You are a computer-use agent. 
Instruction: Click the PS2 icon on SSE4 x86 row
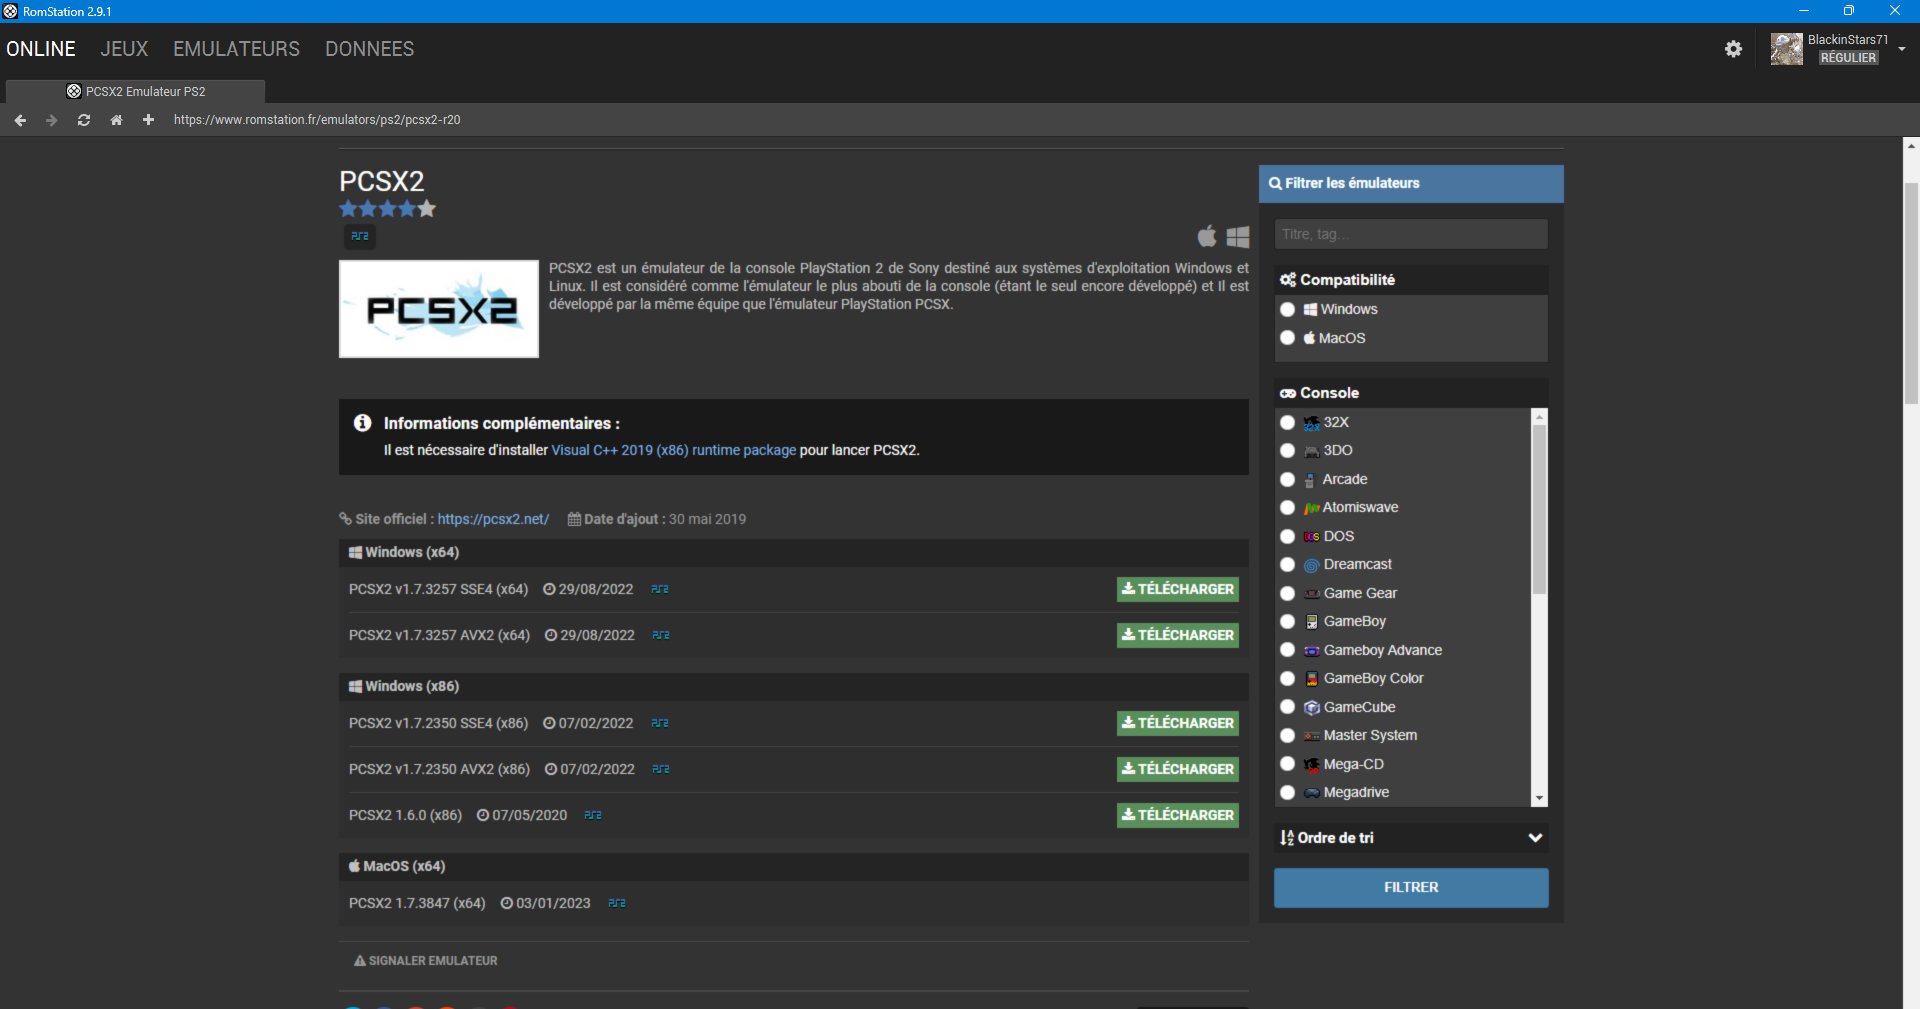coord(660,723)
